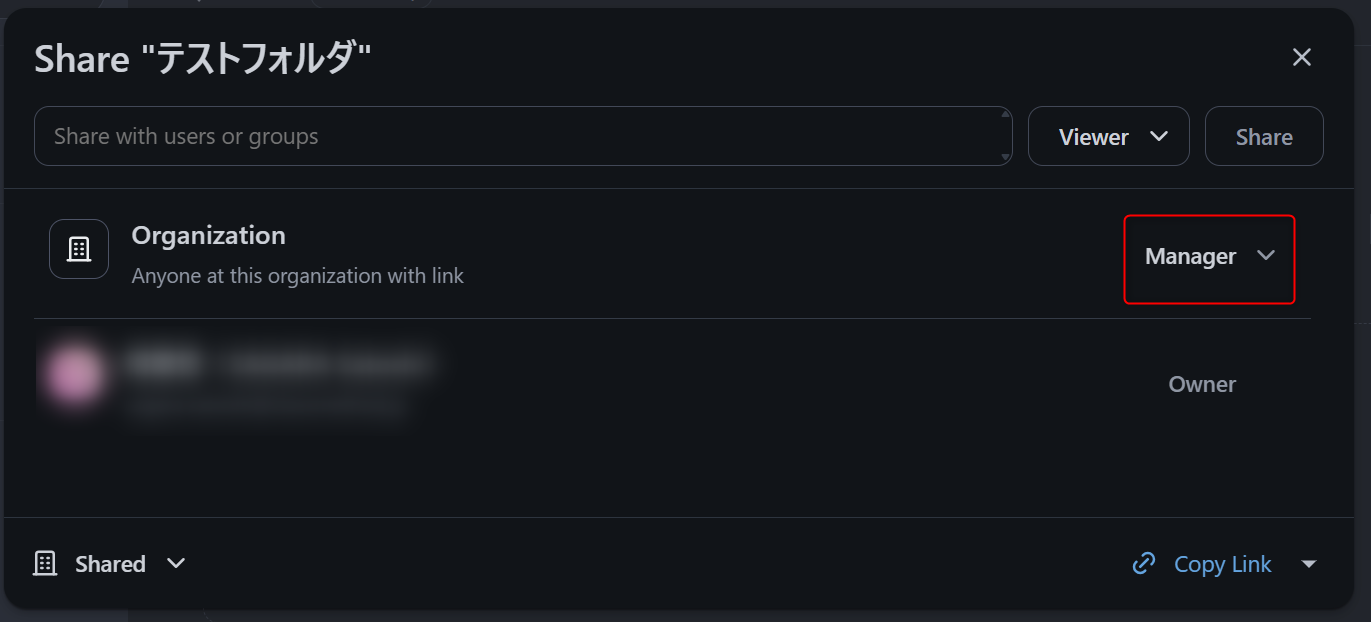Click the chevron next to Shared
The width and height of the screenshot is (1371, 622).
[176, 563]
